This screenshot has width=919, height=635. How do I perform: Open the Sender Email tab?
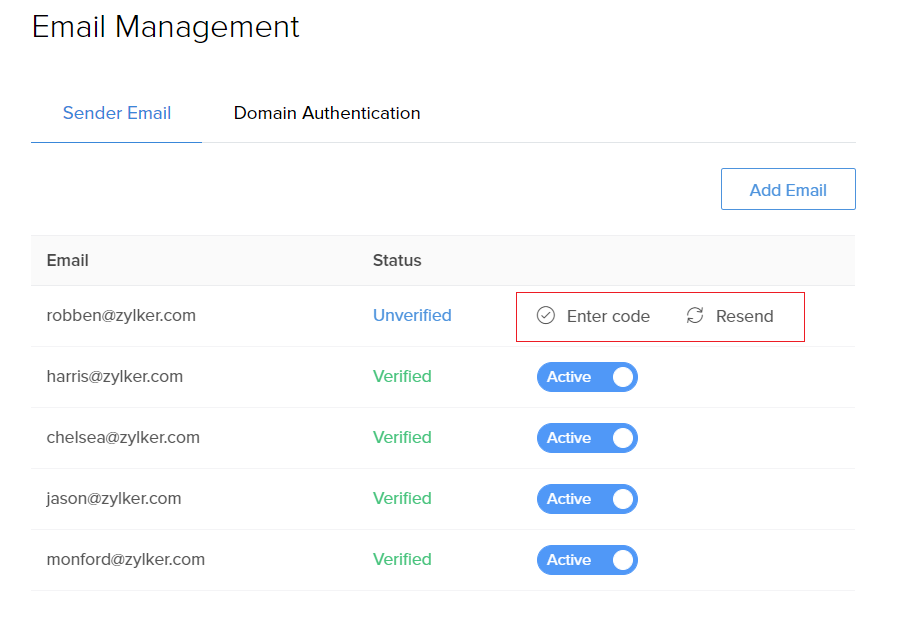point(117,113)
